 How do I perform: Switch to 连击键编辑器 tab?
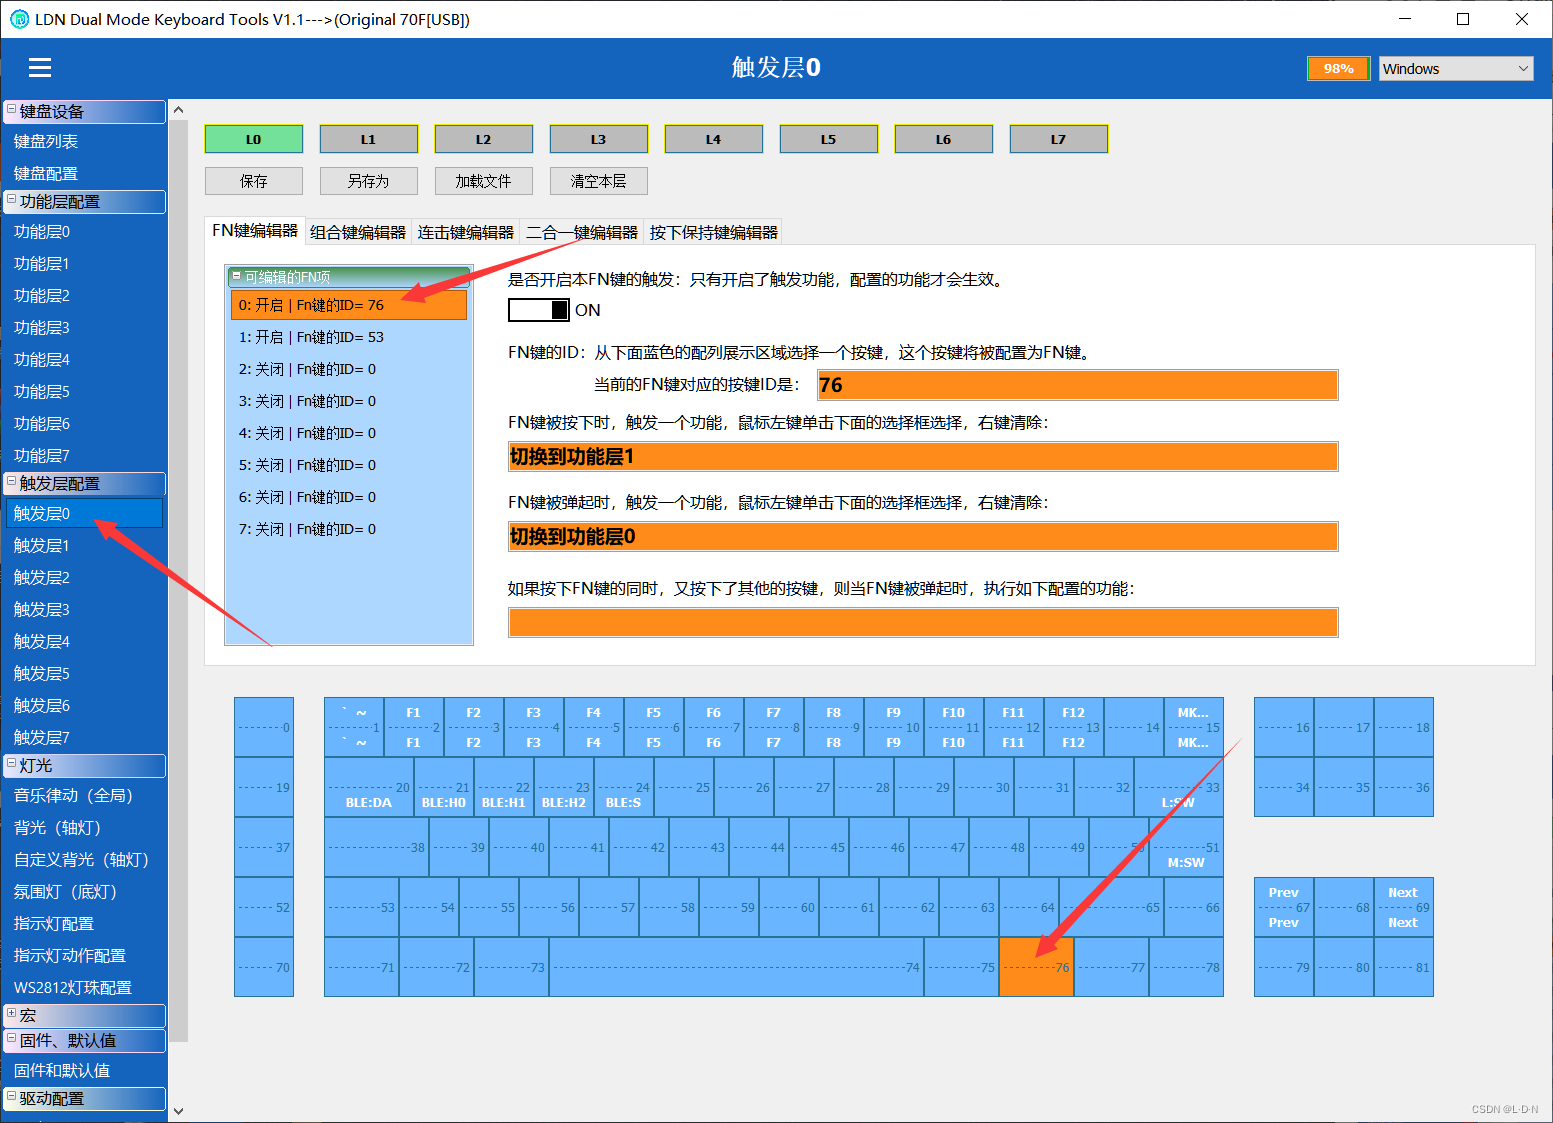[466, 232]
